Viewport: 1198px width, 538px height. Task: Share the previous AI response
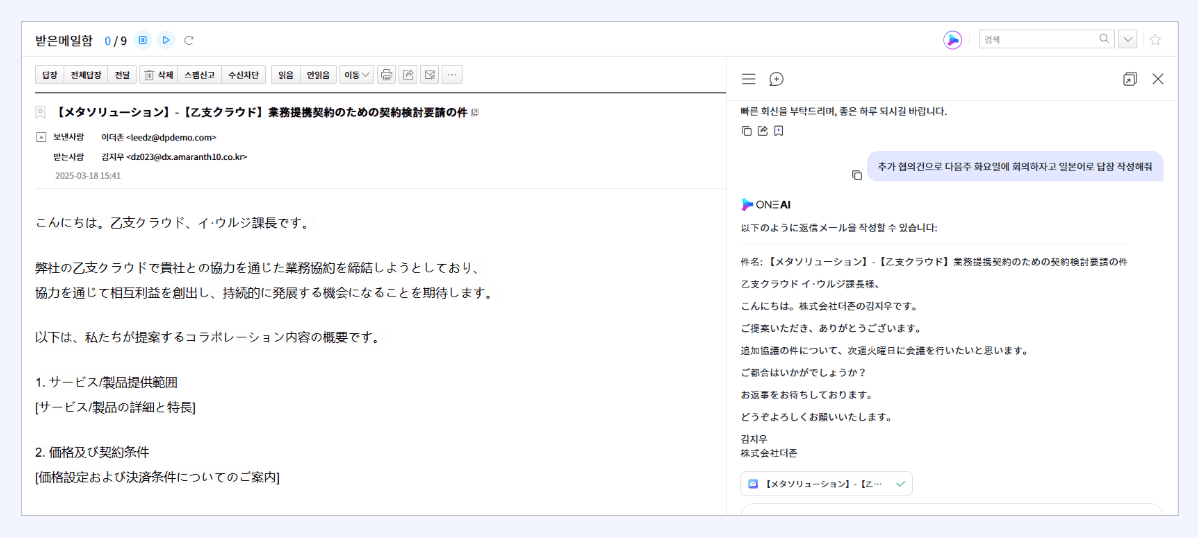pos(763,131)
